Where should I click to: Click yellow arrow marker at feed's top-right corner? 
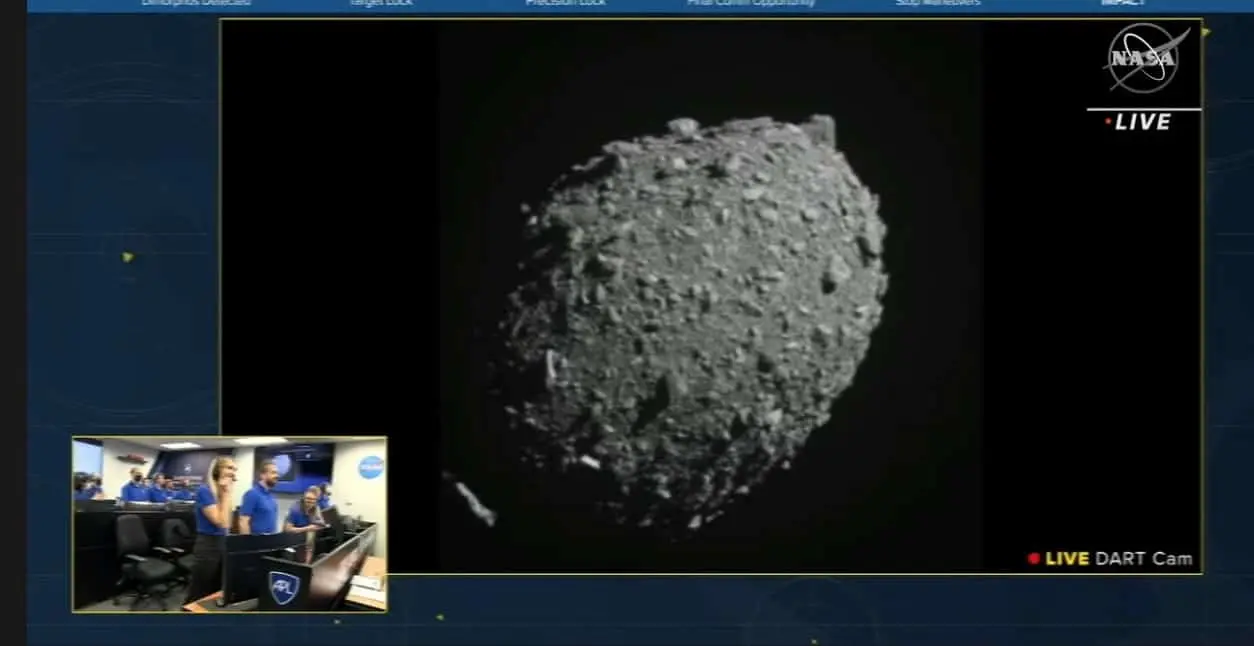tap(1206, 32)
